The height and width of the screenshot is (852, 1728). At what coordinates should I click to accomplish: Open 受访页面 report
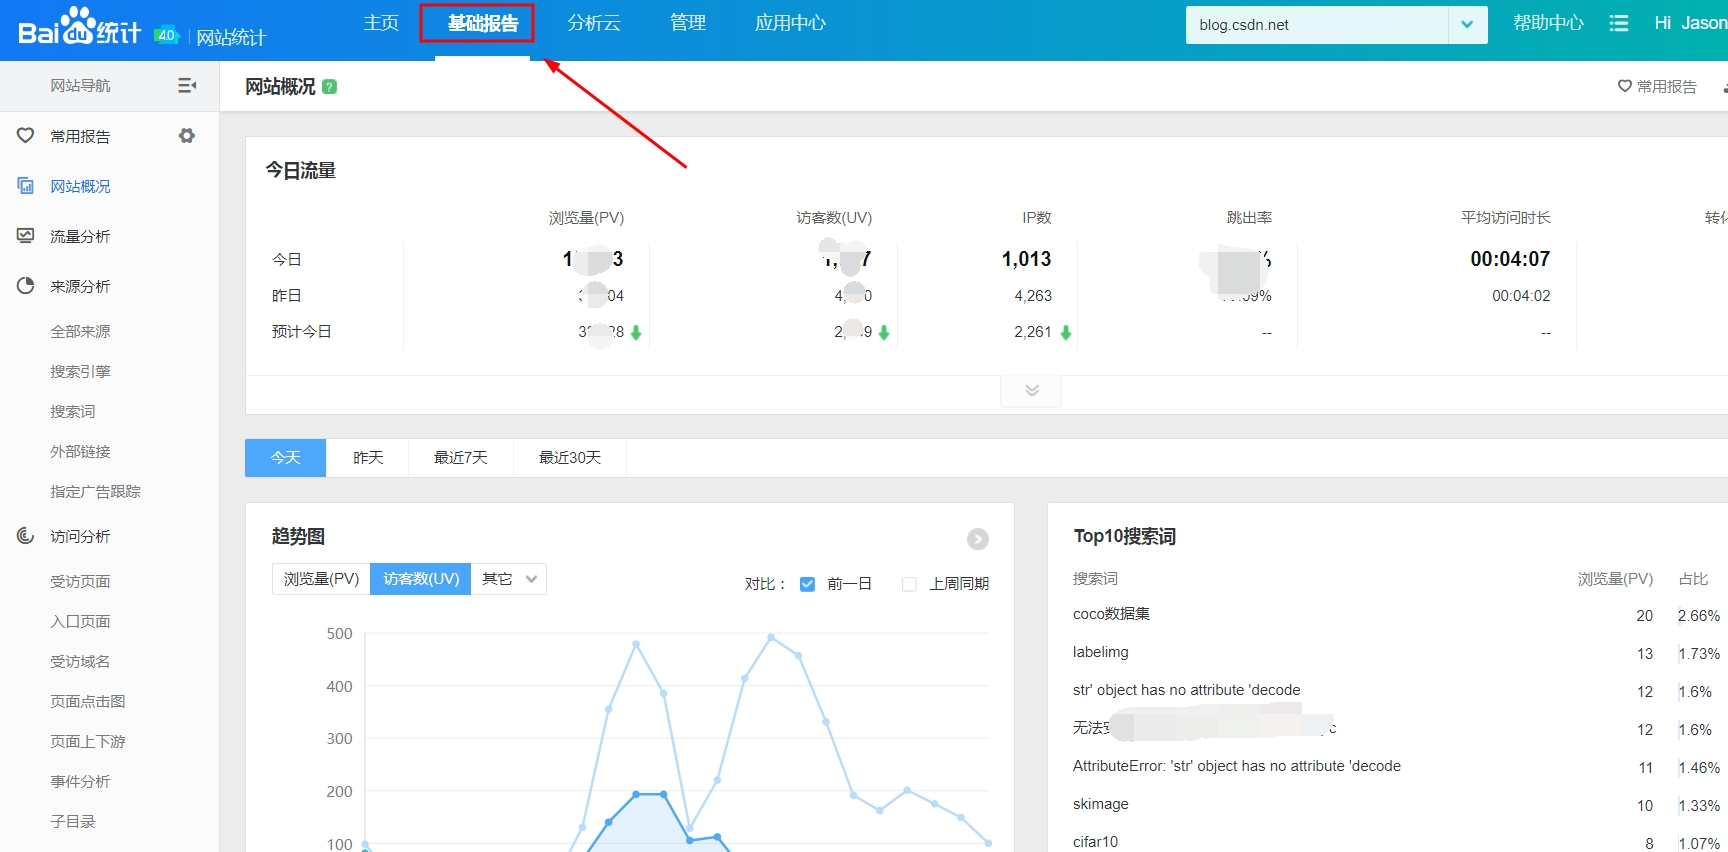(81, 581)
